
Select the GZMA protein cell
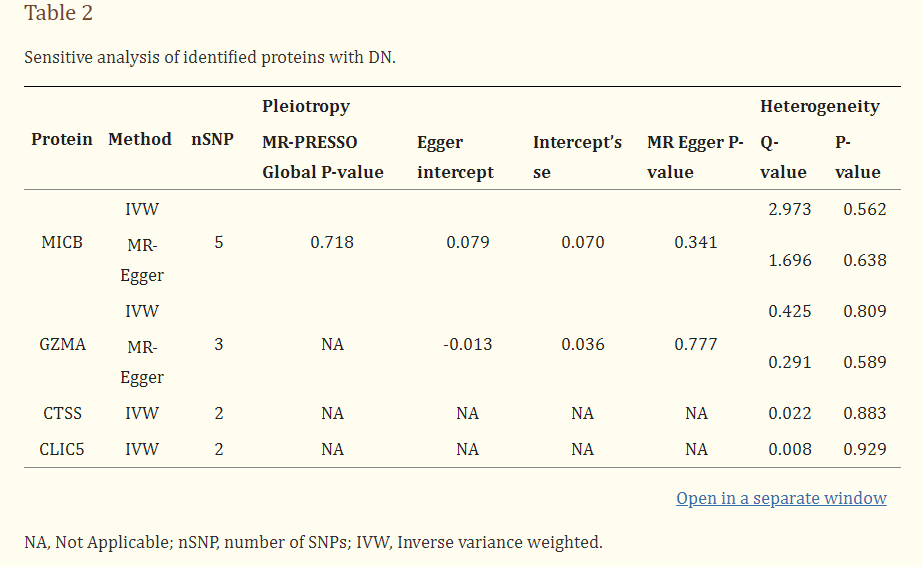[x=62, y=345]
